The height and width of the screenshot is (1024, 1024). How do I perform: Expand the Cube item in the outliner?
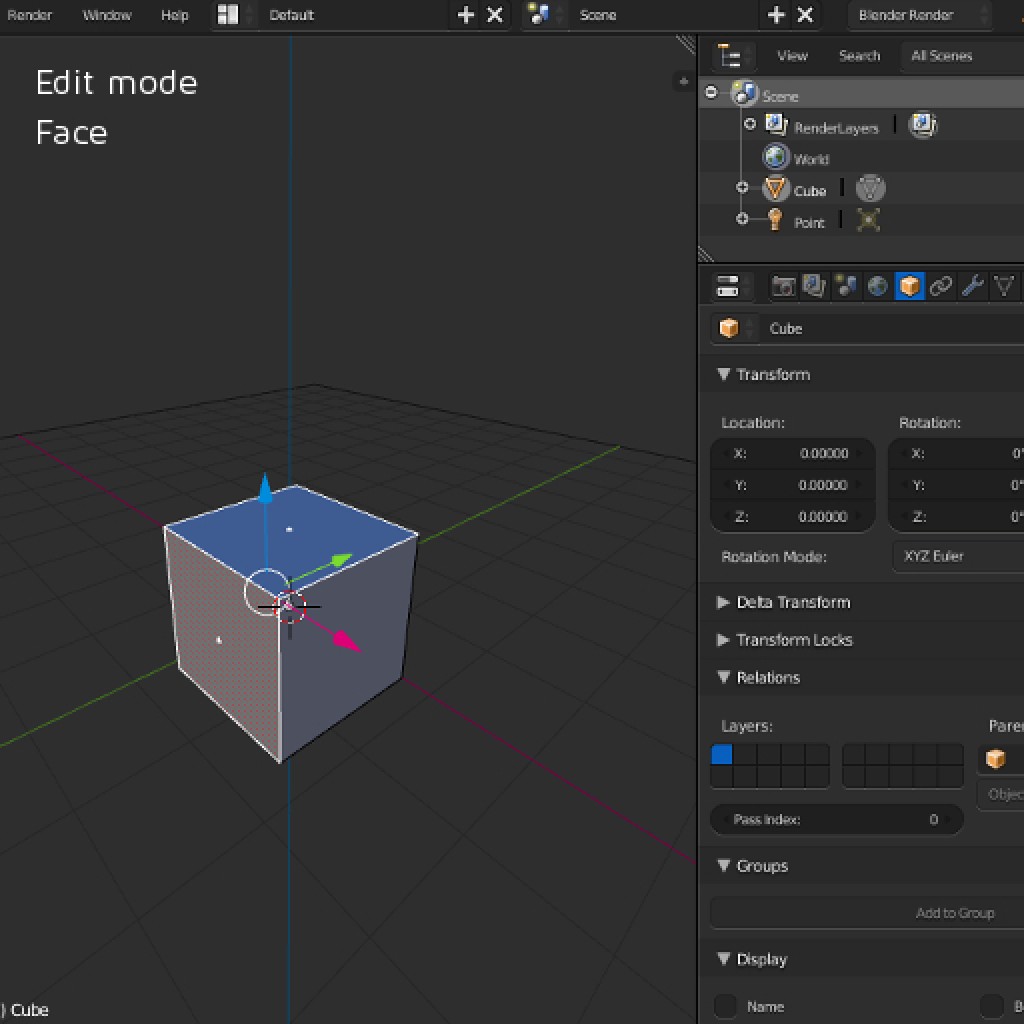pos(742,188)
